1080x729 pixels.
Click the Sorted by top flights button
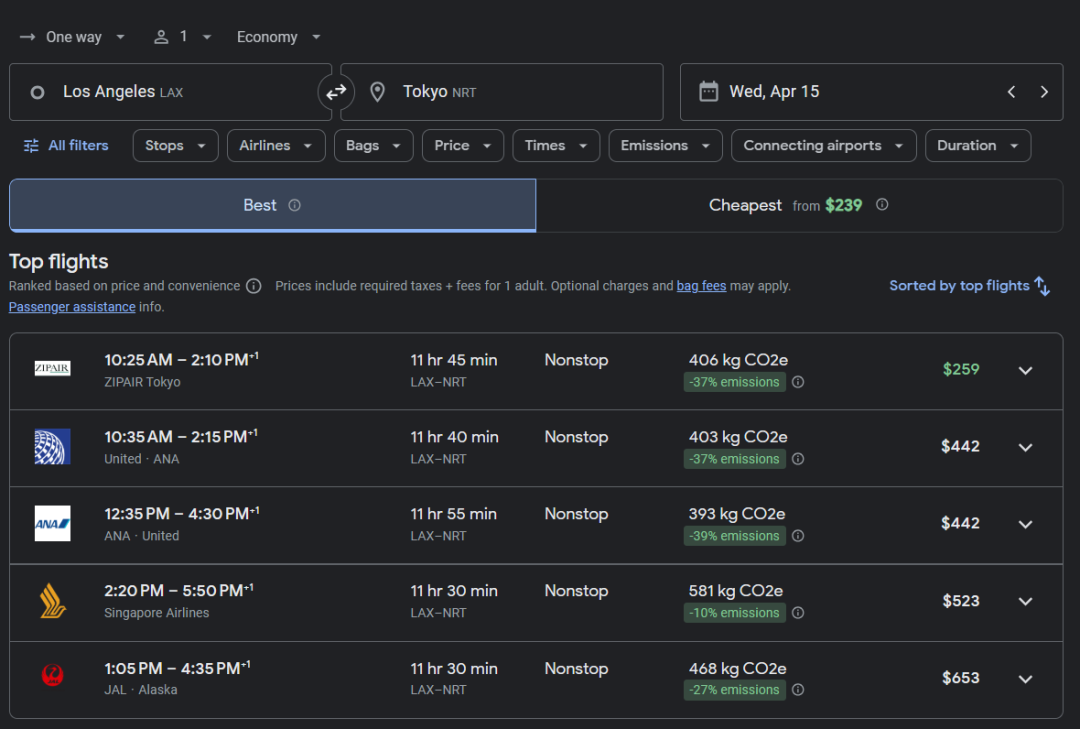(969, 286)
